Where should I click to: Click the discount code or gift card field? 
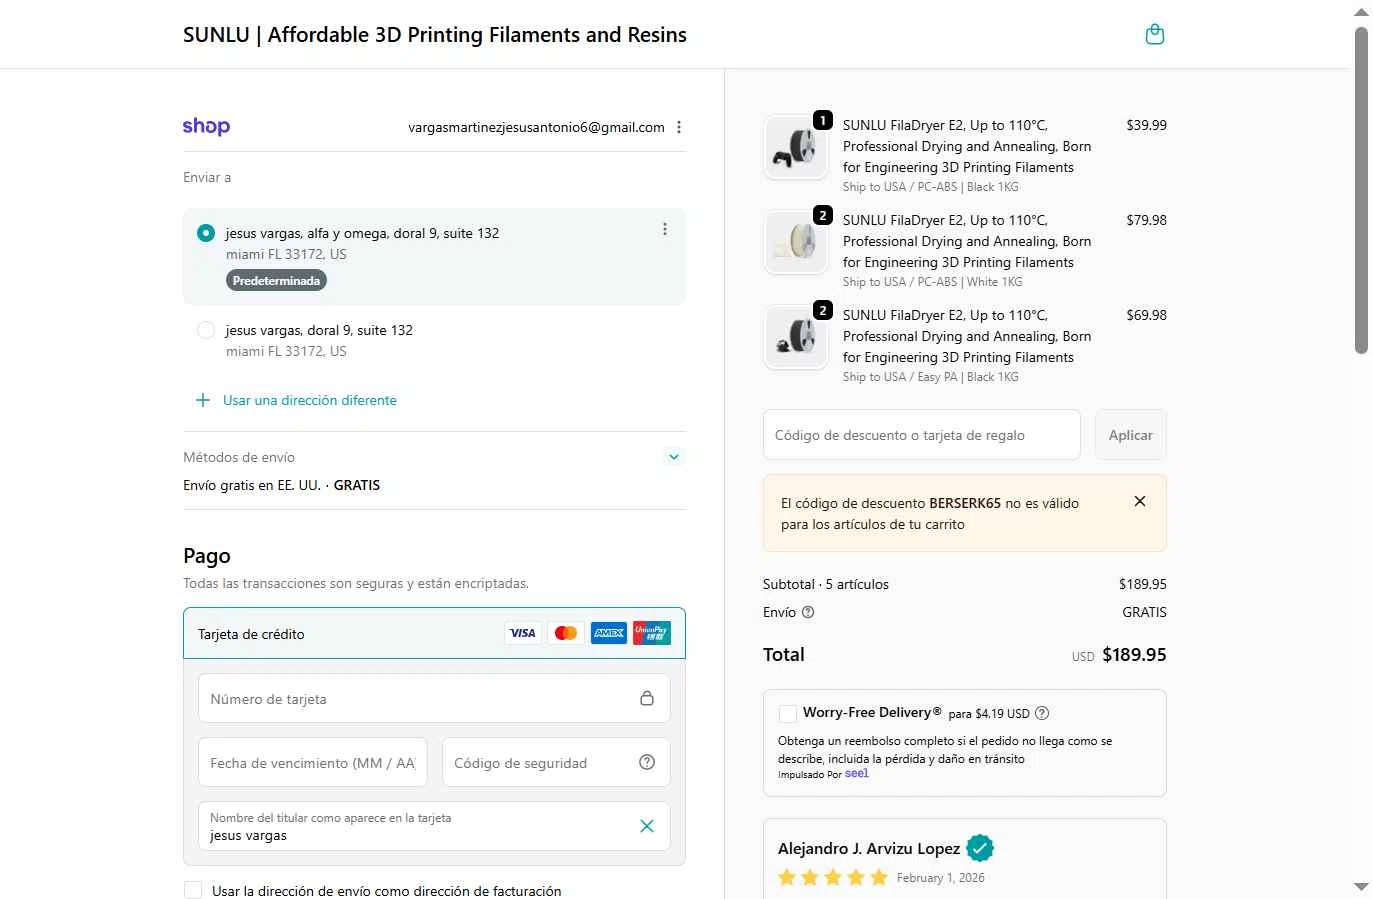922,435
